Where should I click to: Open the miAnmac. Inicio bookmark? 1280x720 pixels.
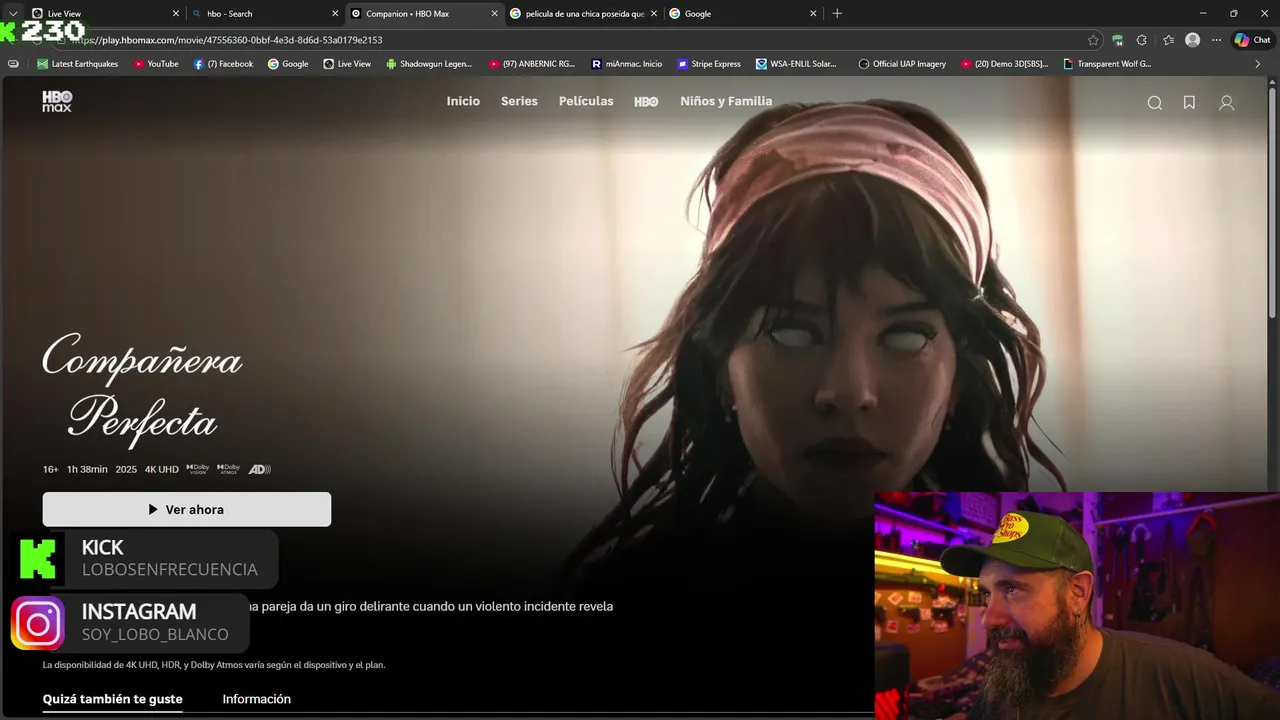click(x=626, y=64)
